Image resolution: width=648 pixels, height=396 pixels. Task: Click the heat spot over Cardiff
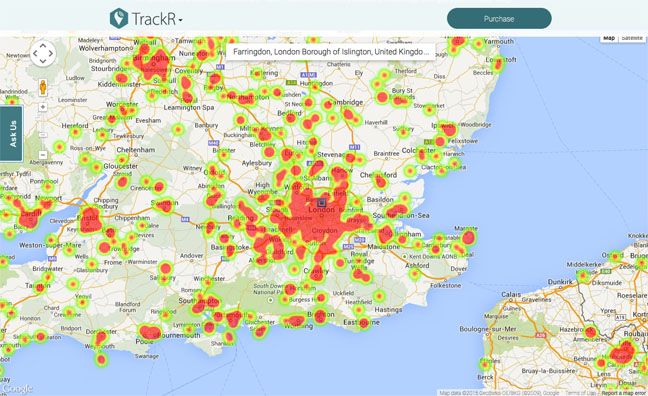pyautogui.click(x=30, y=218)
